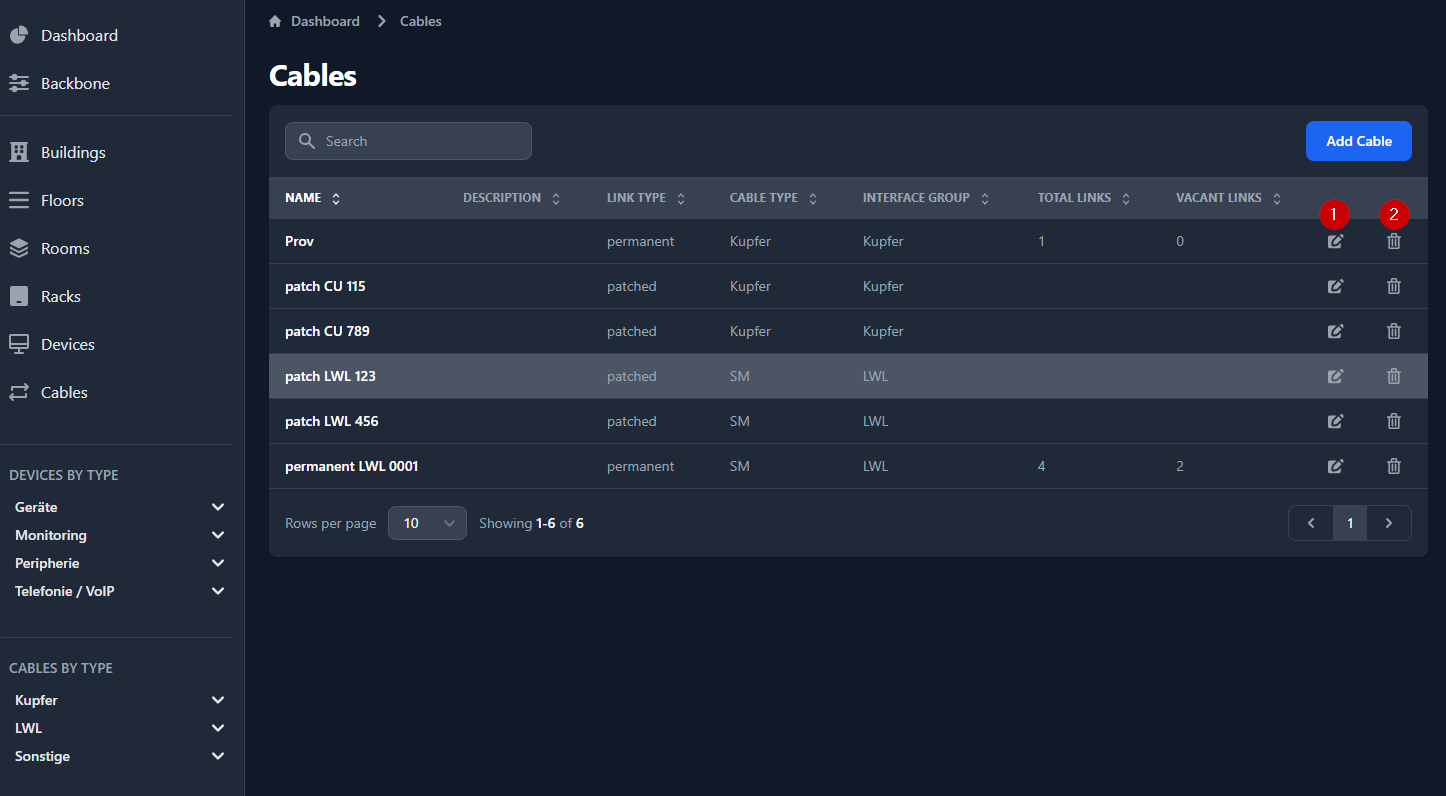The image size is (1446, 796).
Task: Click the Search input field
Action: (408, 141)
